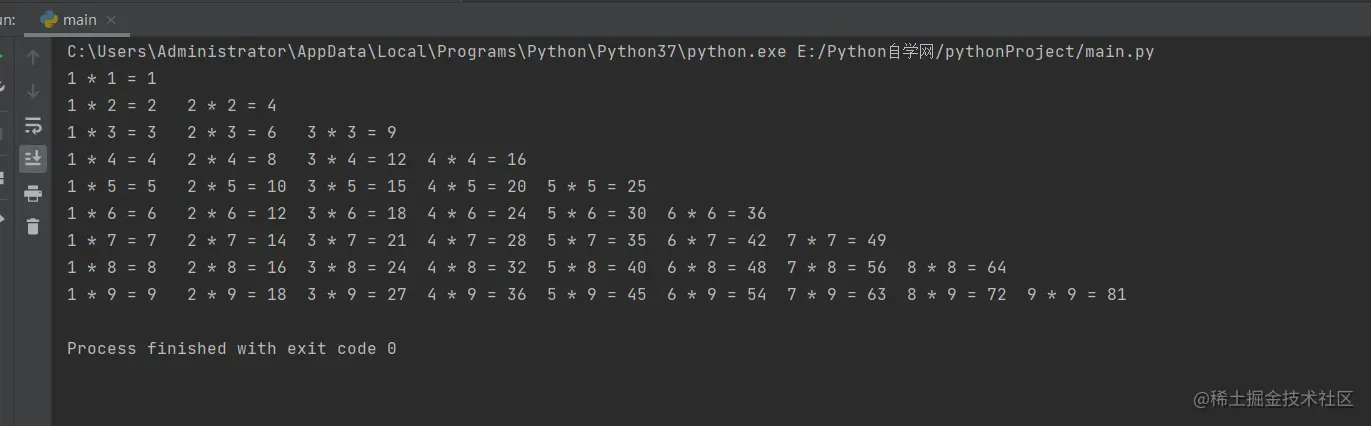Screen dimensions: 1371x426
Task: Clear console with the trash icon
Action: pos(33,226)
